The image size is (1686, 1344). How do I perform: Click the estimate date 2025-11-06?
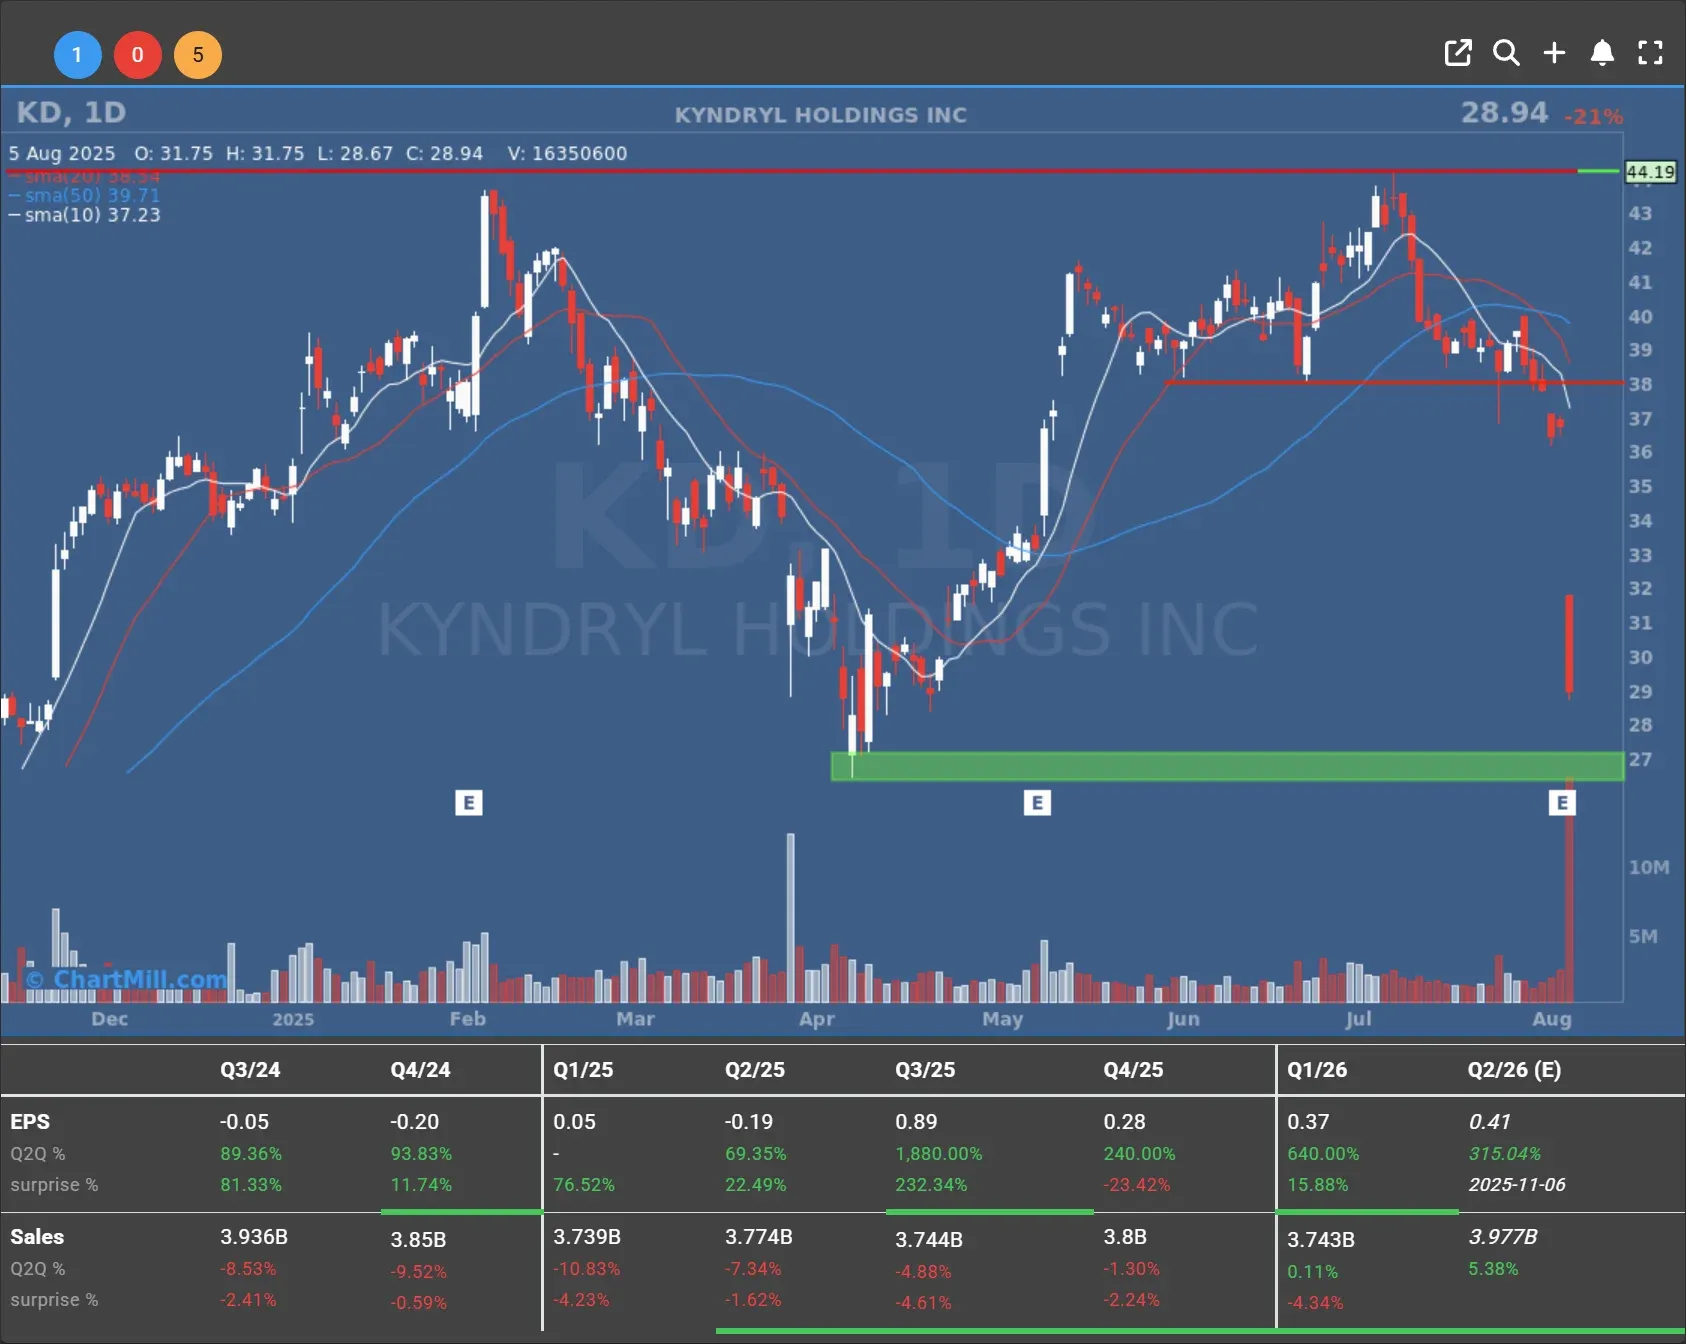tap(1517, 1185)
